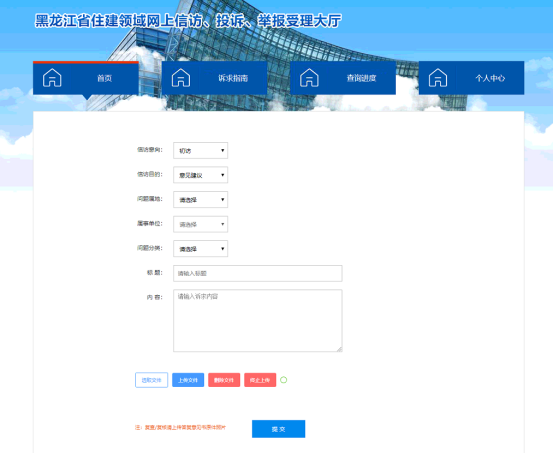The image size is (553, 453).
Task: Submit the form with 提交 button
Action: pos(279,429)
